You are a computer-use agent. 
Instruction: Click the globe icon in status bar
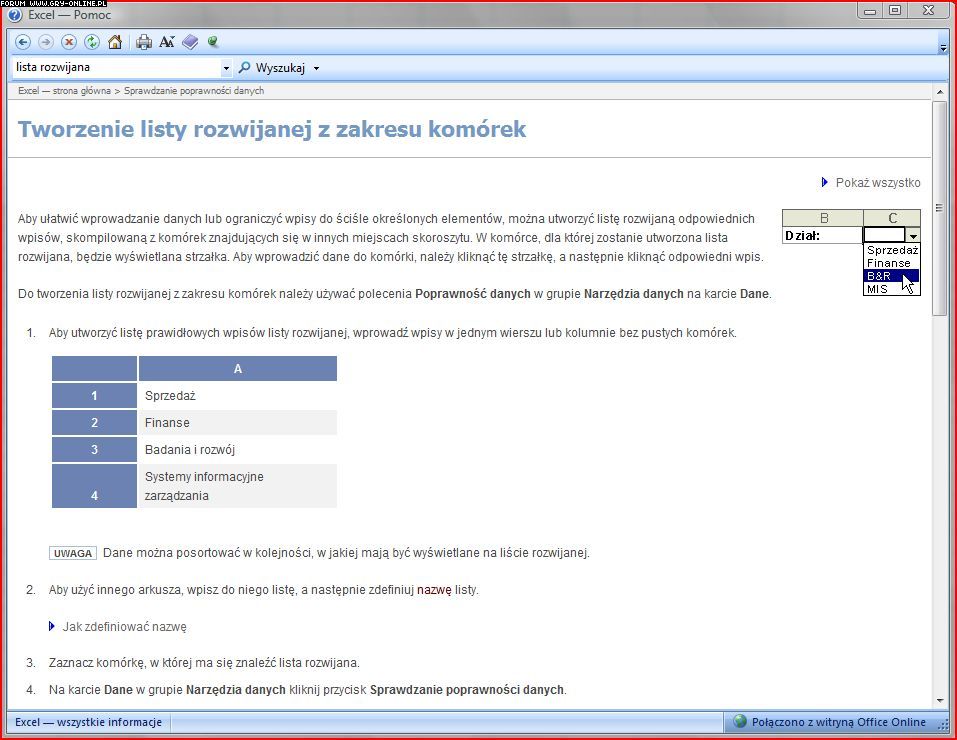coord(740,722)
